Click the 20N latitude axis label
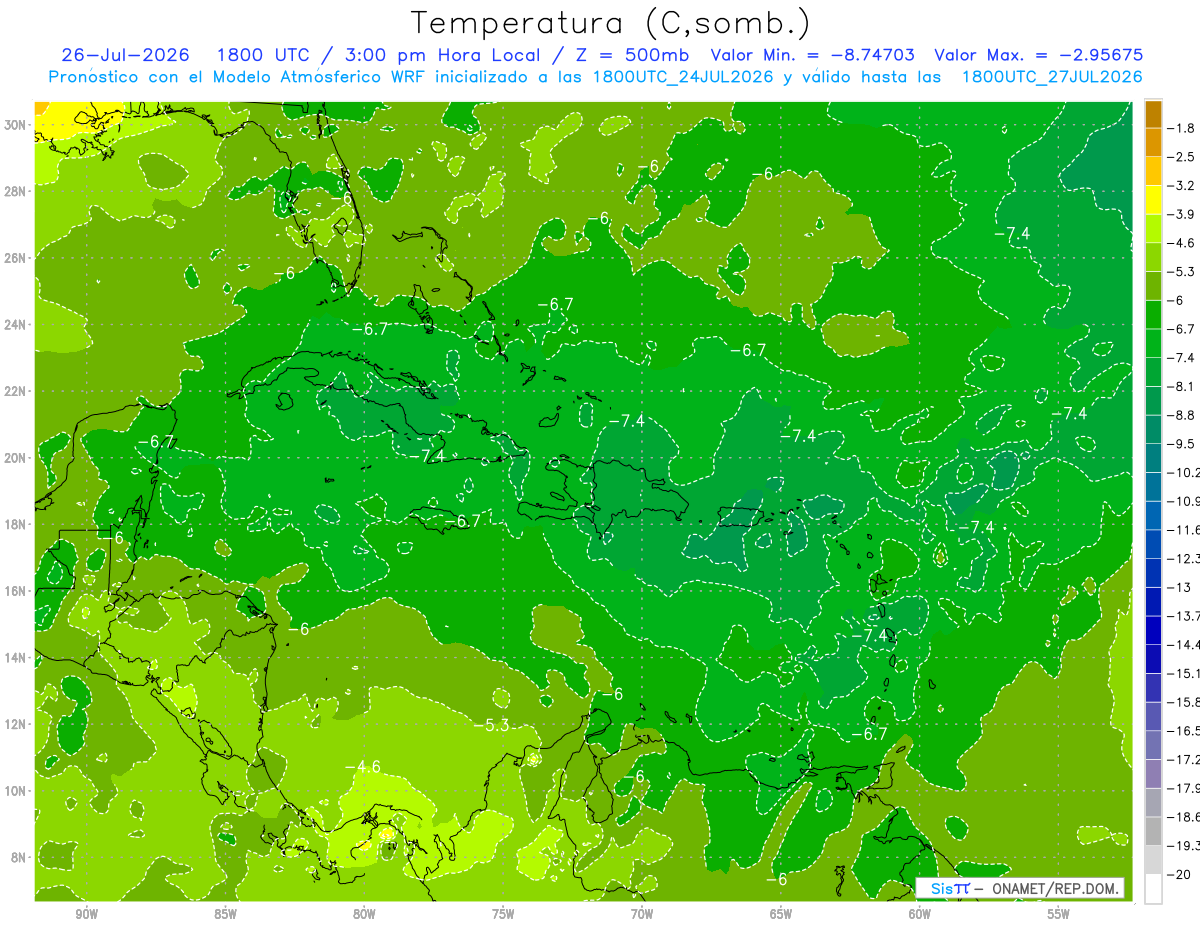 click(x=15, y=458)
